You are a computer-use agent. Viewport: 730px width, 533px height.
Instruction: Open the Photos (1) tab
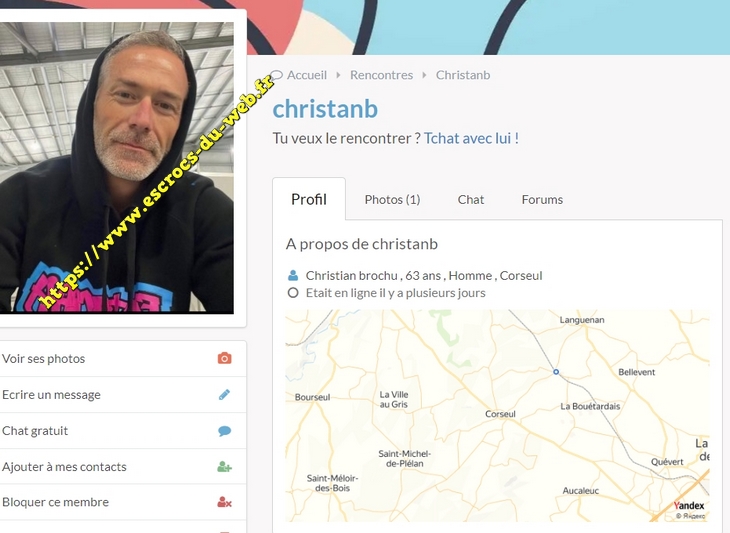pos(392,200)
